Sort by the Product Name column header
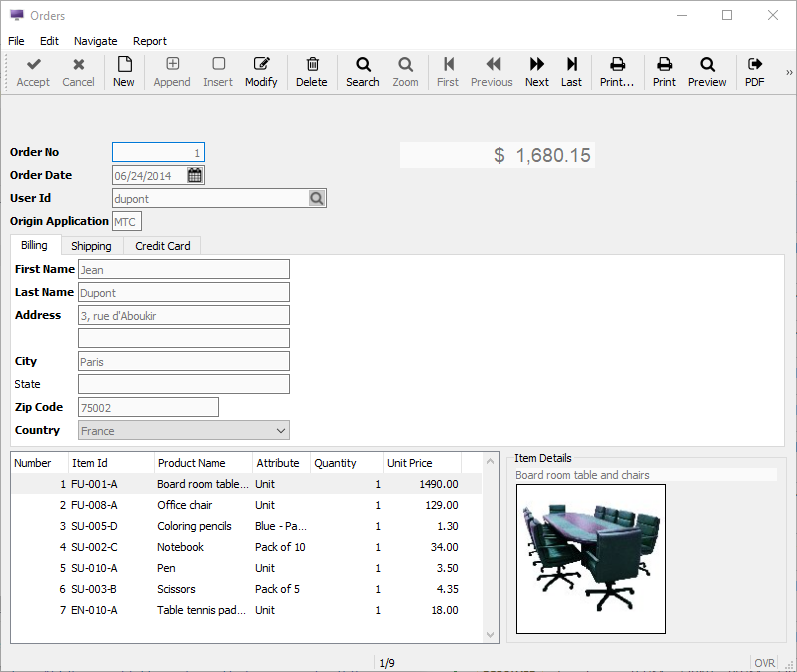This screenshot has height=672, width=797. 203,463
